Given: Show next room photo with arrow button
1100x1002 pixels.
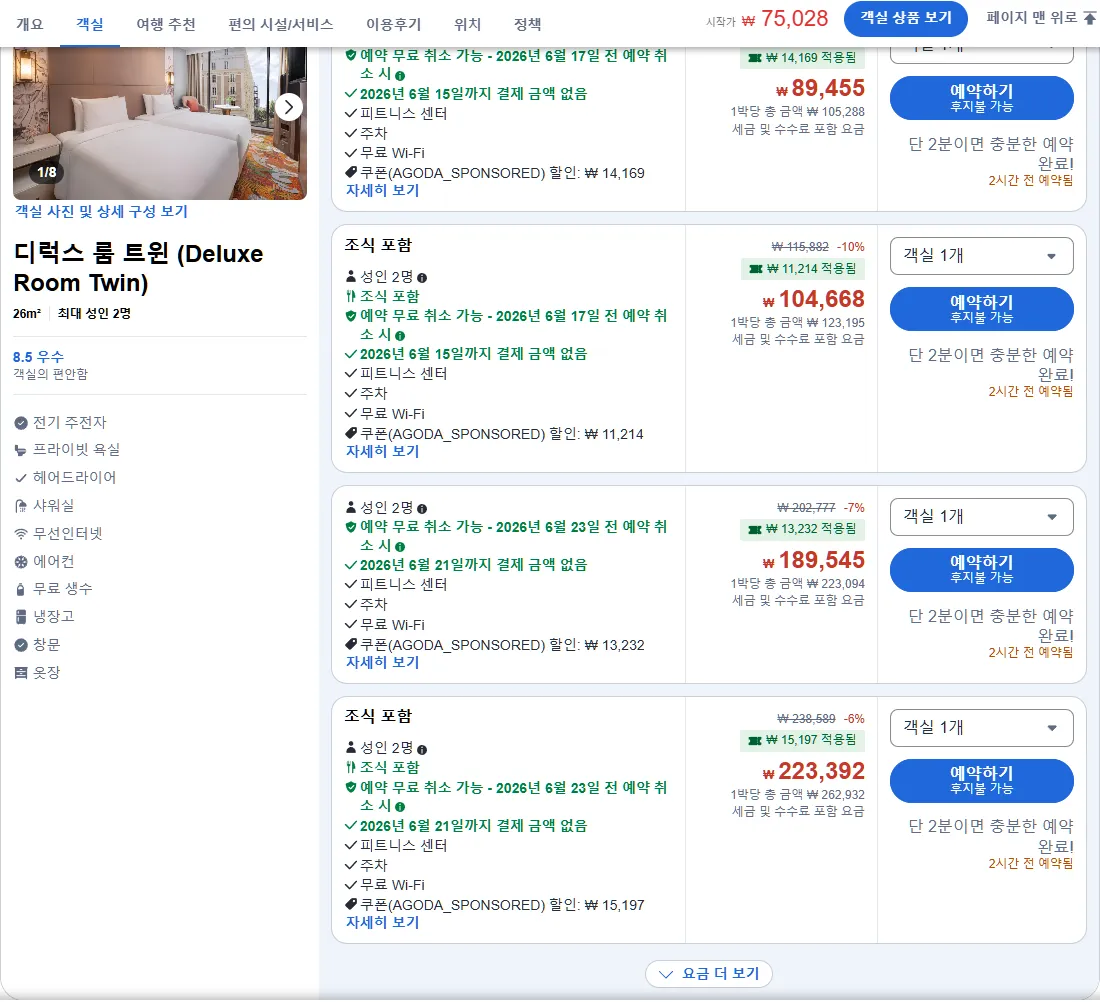Looking at the screenshot, I should pos(289,107).
